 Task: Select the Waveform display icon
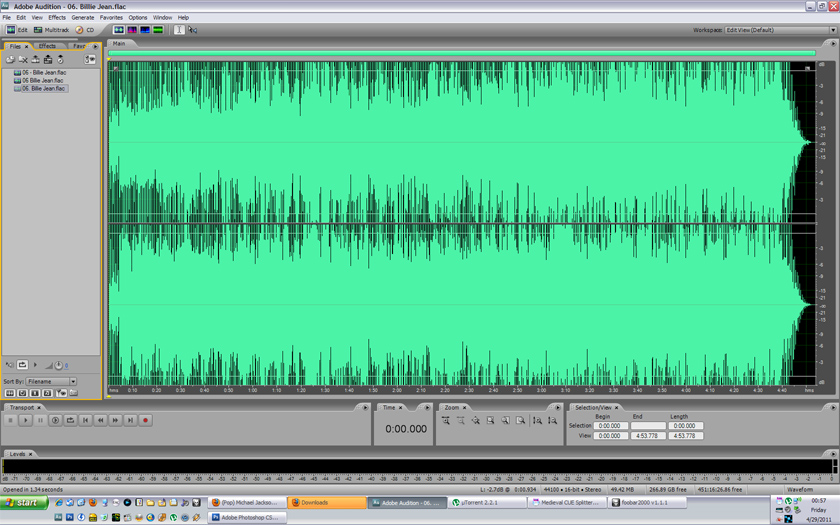119,30
